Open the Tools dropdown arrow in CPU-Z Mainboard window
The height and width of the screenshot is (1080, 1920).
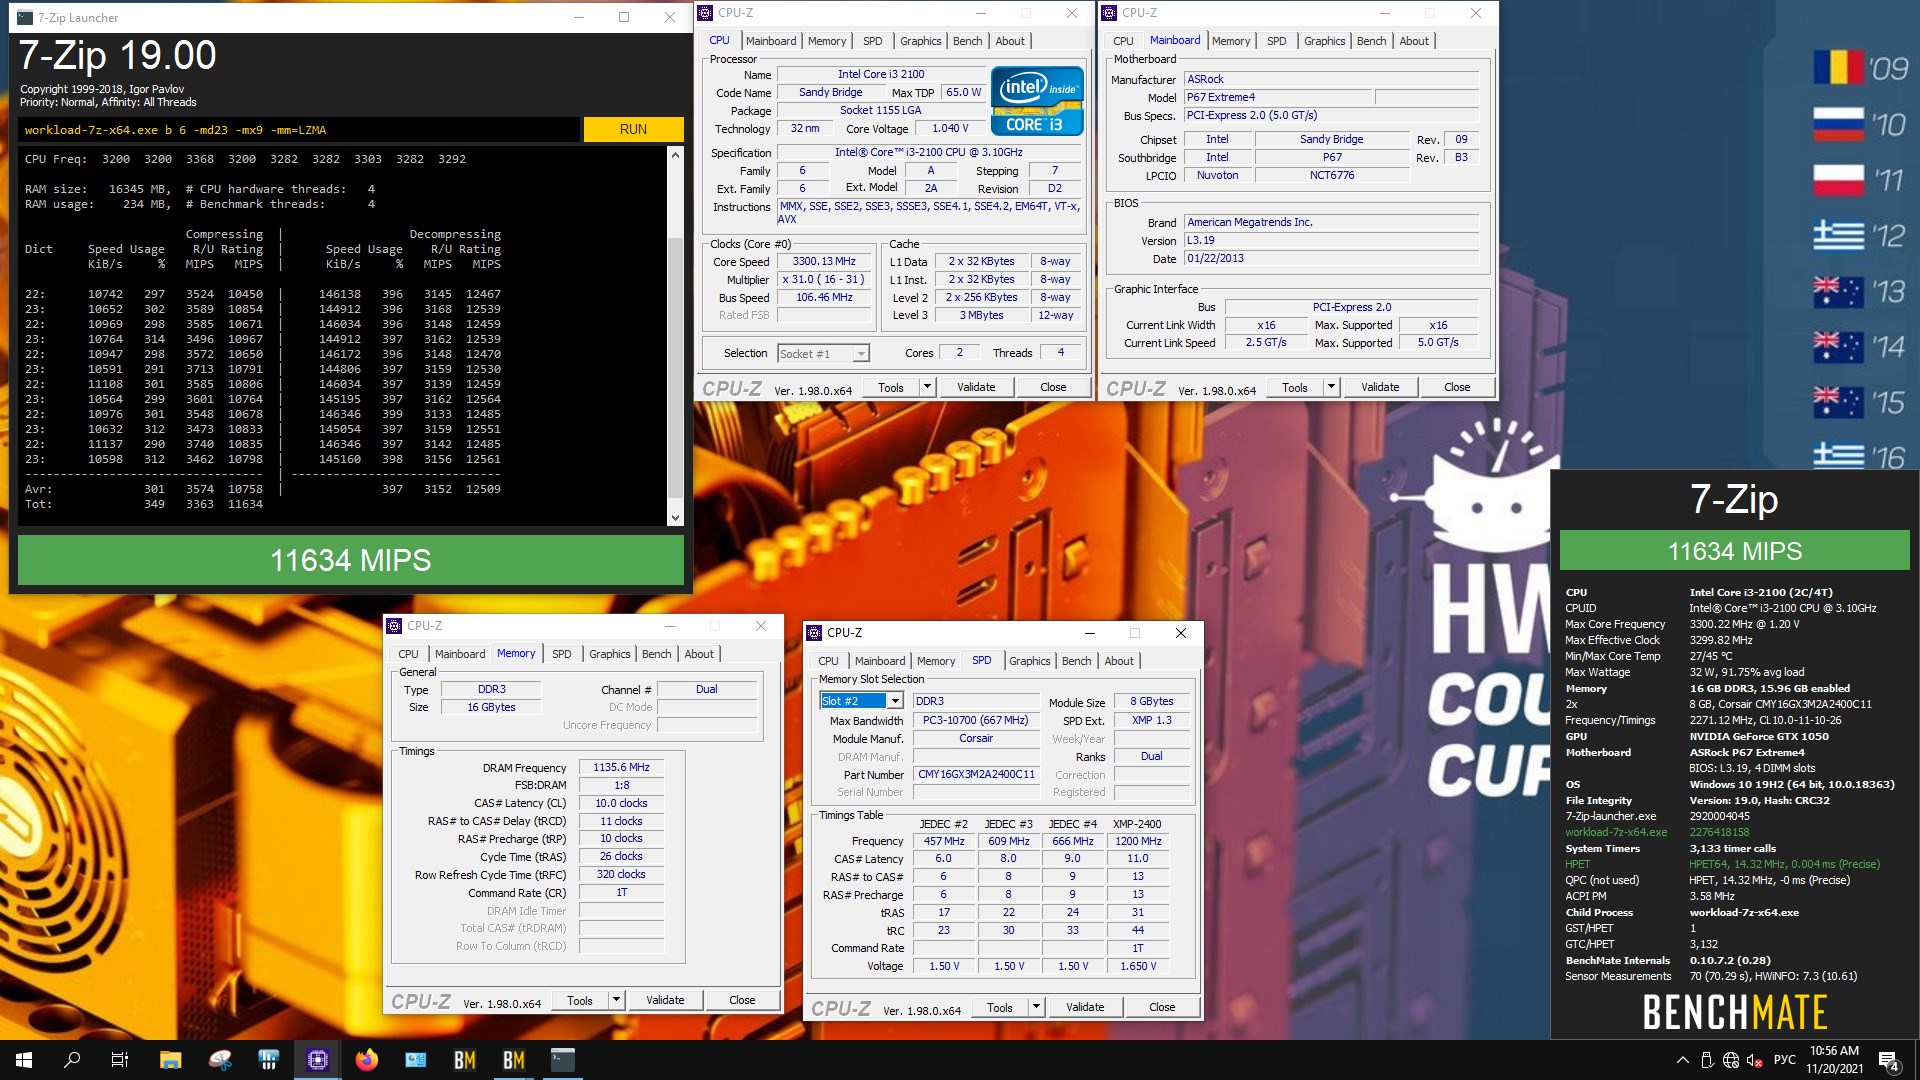click(1331, 387)
